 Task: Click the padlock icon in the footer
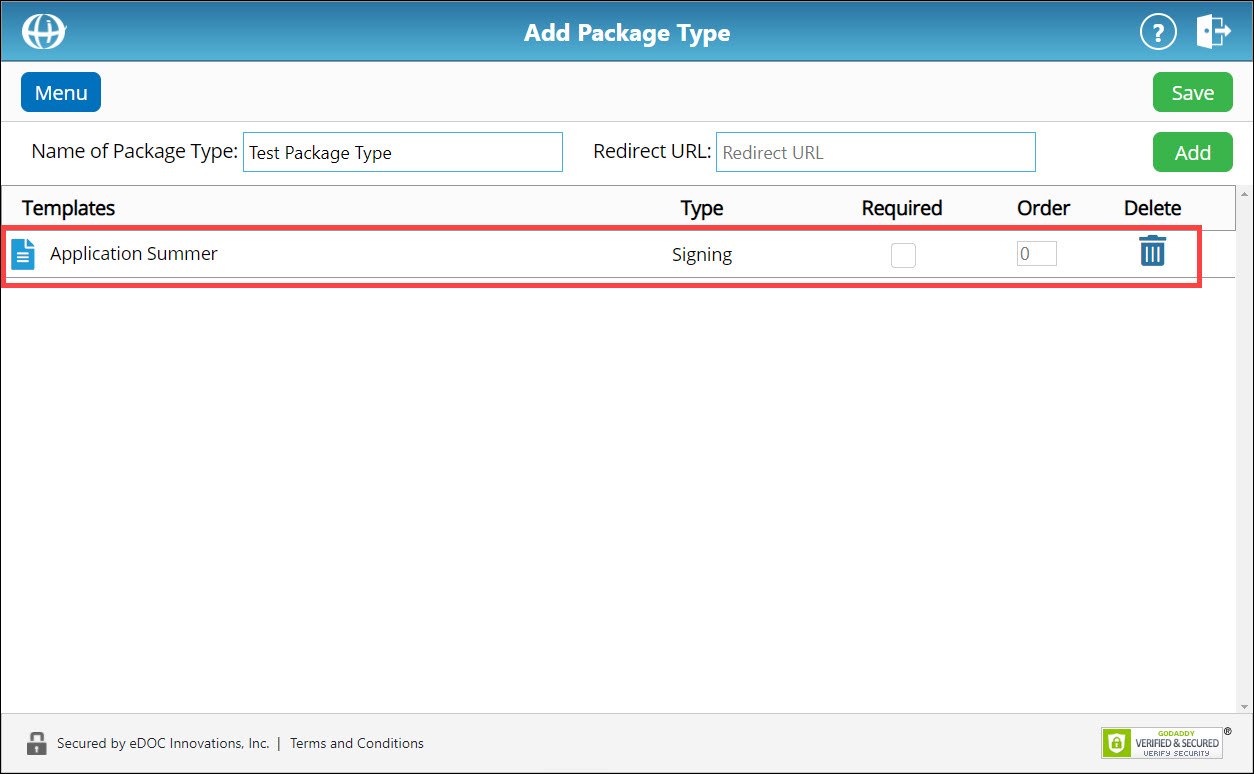pyautogui.click(x=37, y=743)
